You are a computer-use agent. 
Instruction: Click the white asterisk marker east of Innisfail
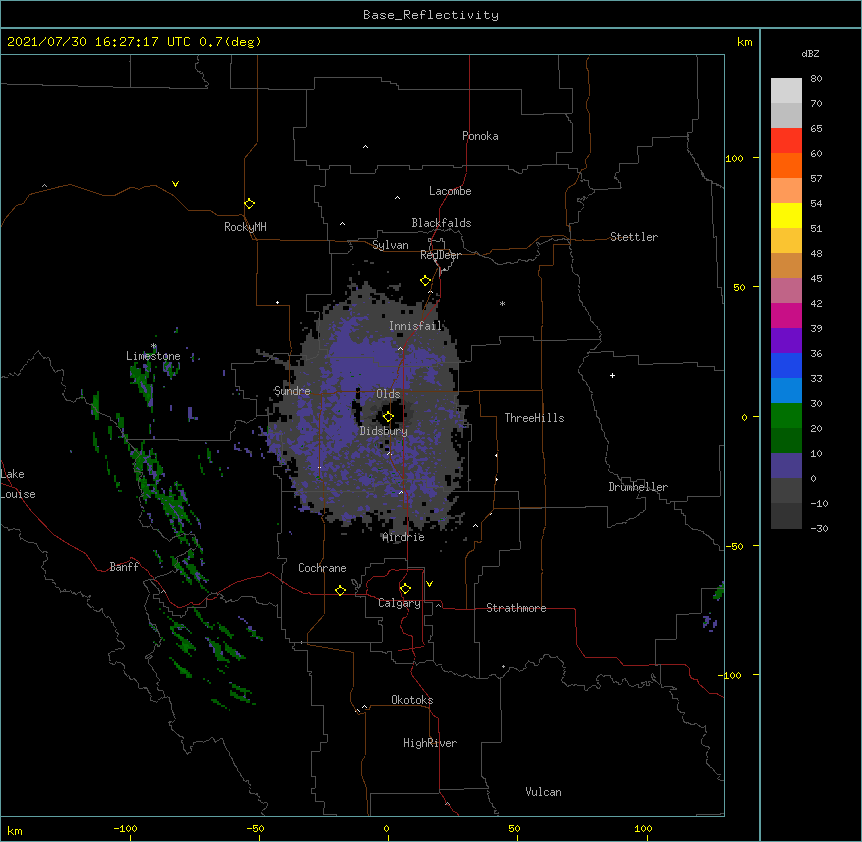coord(502,303)
